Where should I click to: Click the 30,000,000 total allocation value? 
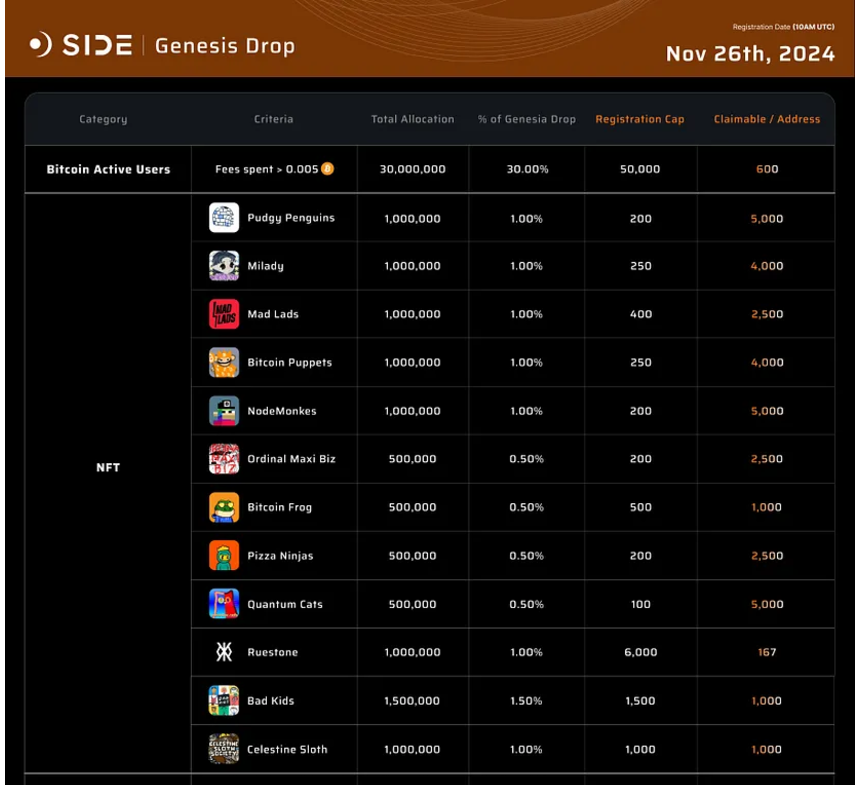point(413,169)
